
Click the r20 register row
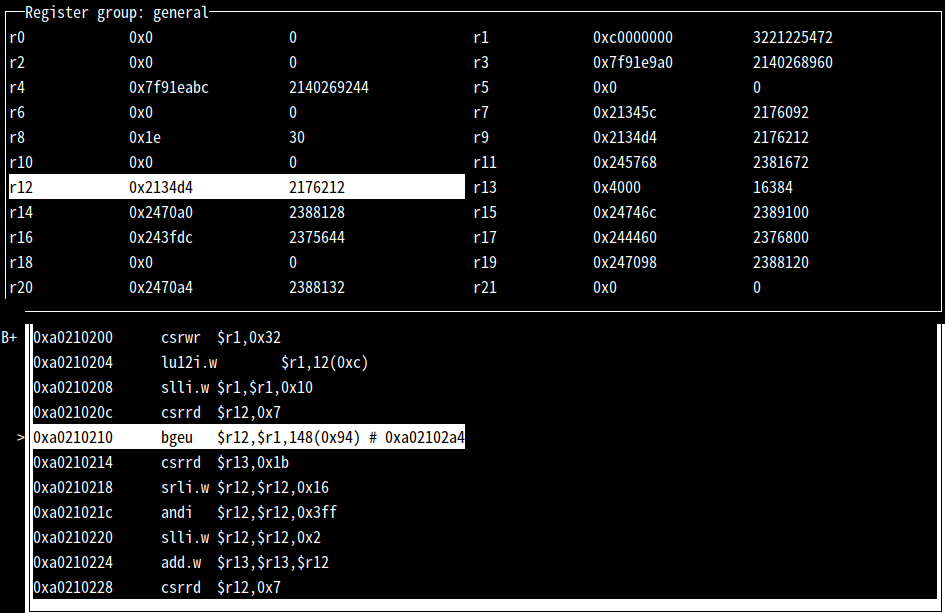pos(236,288)
